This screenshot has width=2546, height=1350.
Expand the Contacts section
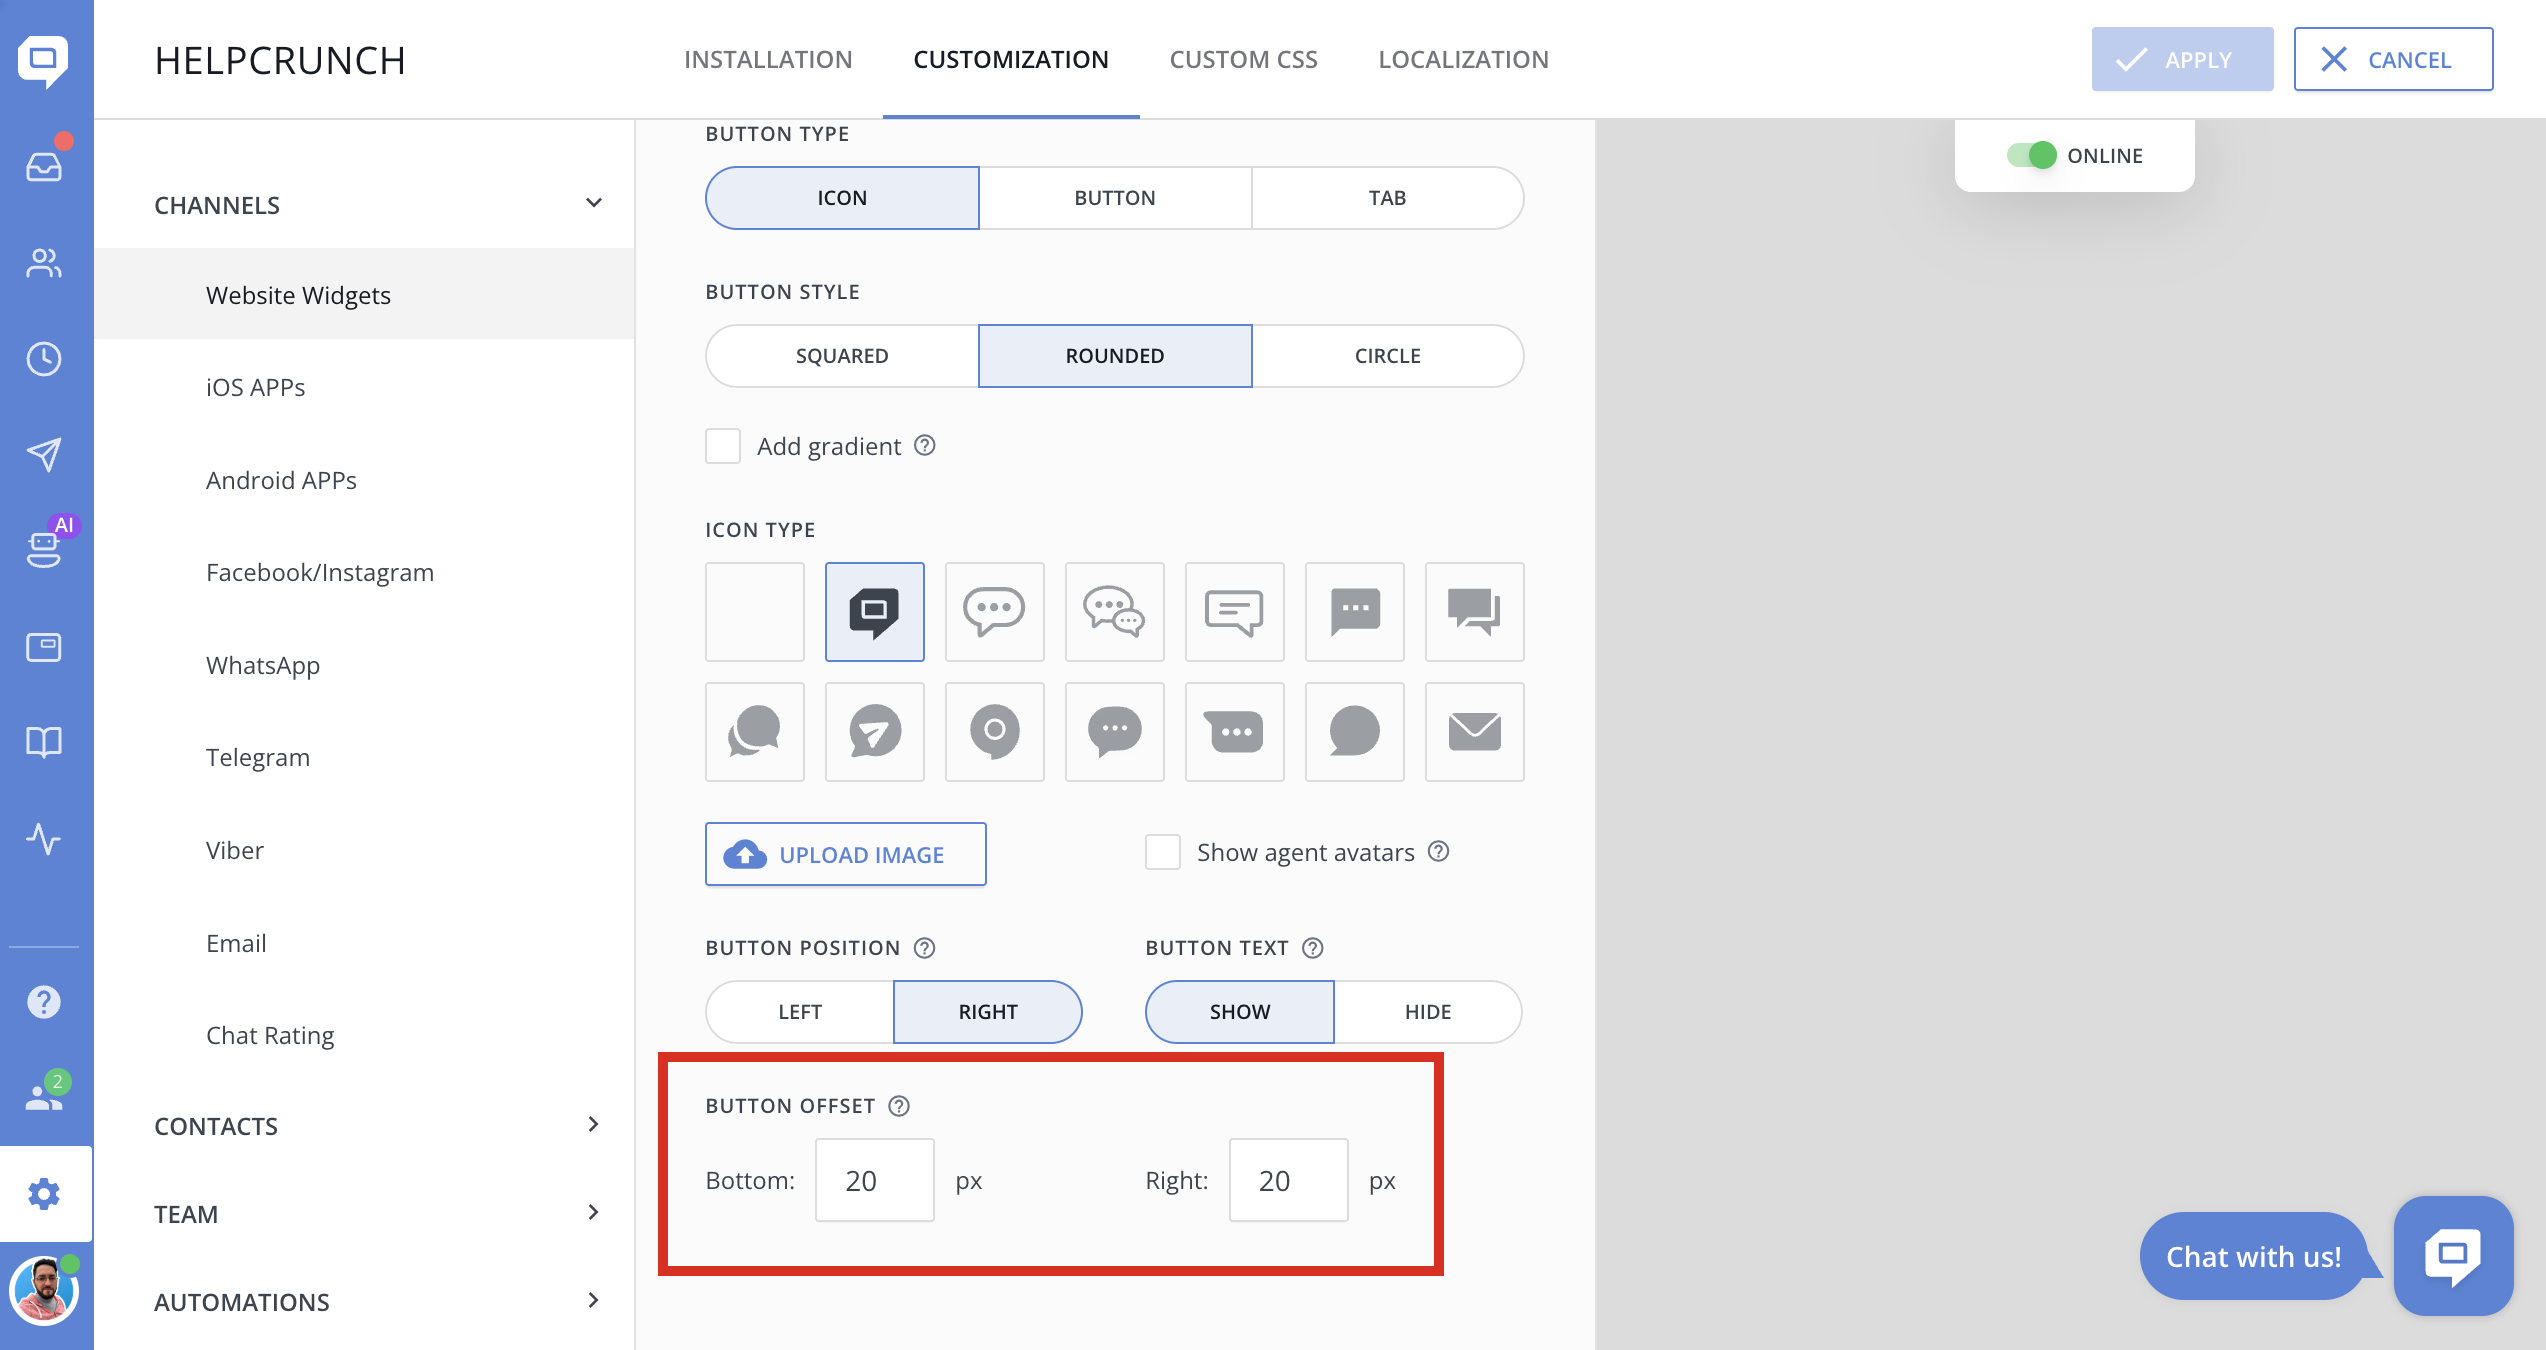pyautogui.click(x=593, y=1125)
